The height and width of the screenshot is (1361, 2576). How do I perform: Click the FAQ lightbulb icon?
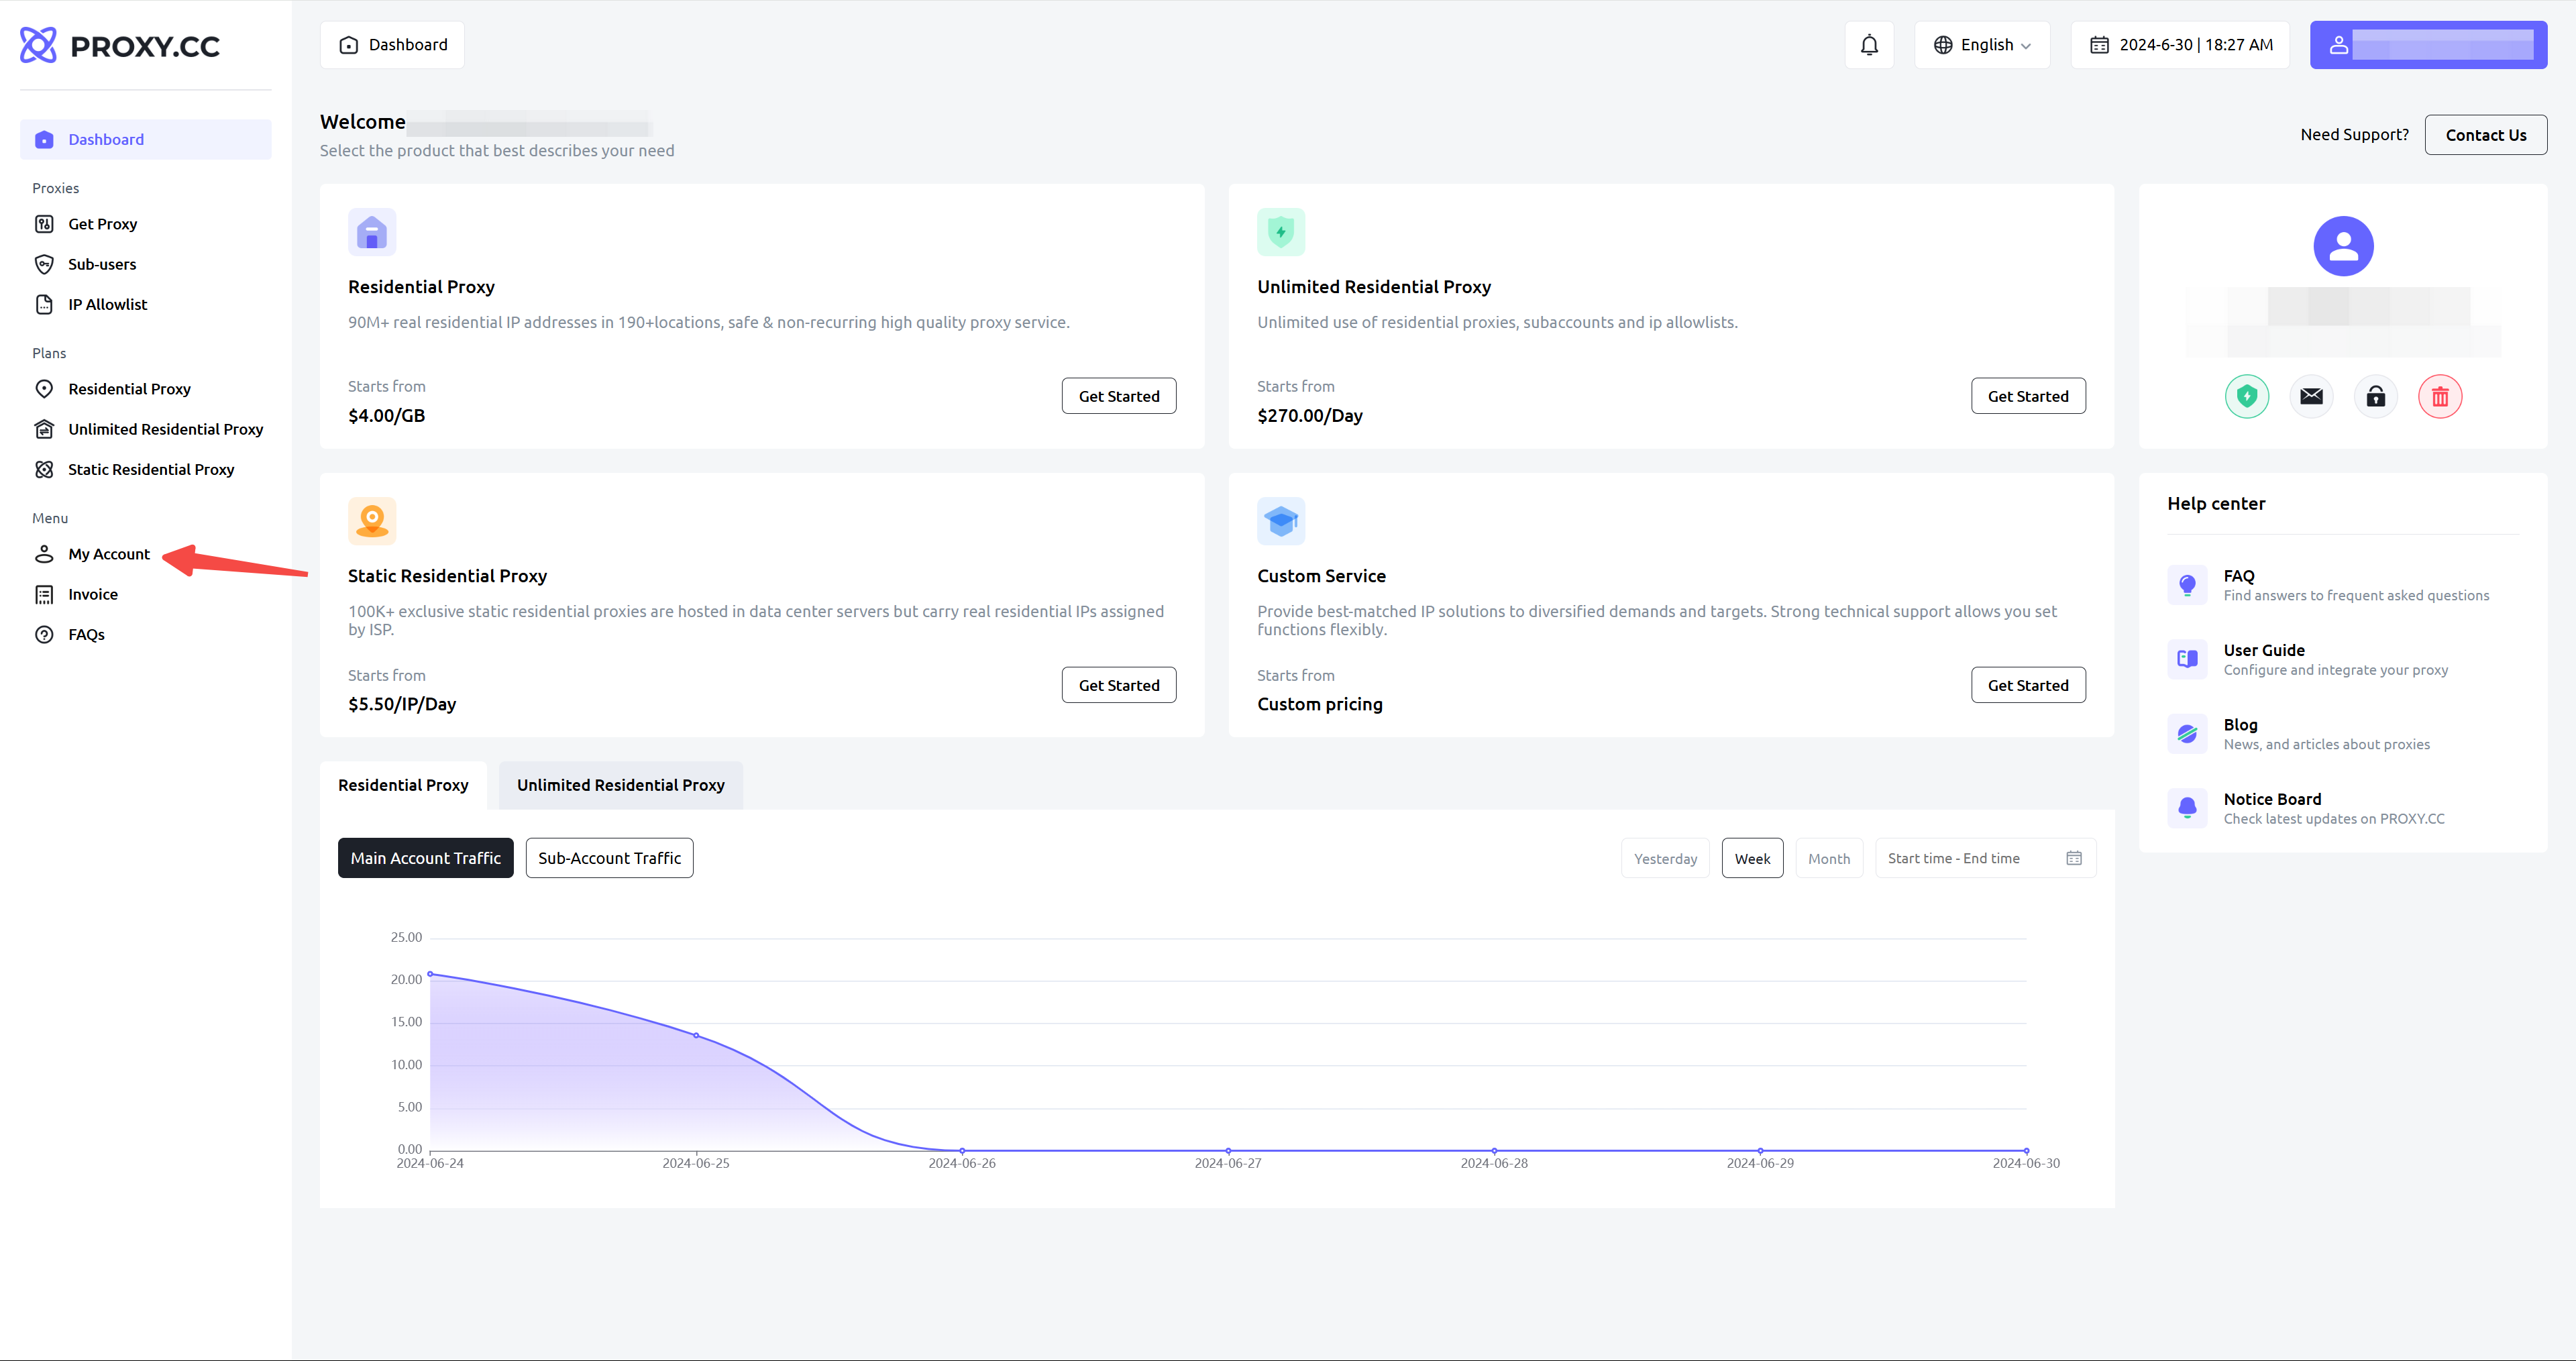coord(2187,585)
